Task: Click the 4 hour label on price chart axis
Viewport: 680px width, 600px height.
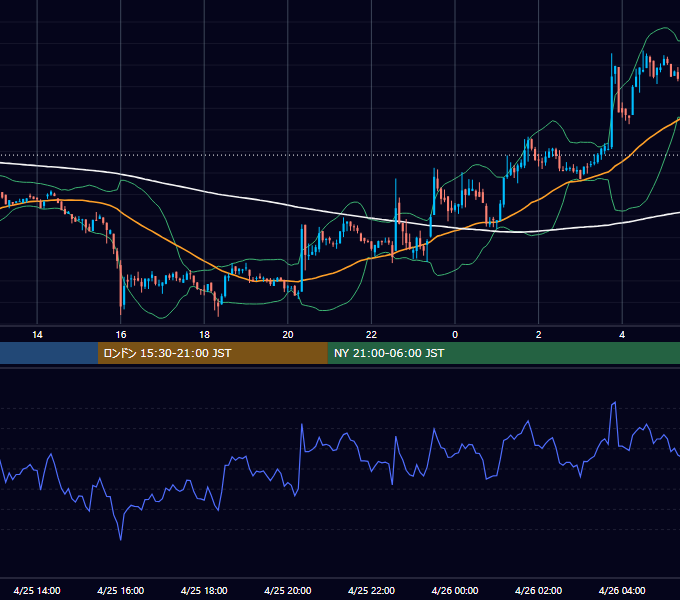Action: click(x=622, y=335)
